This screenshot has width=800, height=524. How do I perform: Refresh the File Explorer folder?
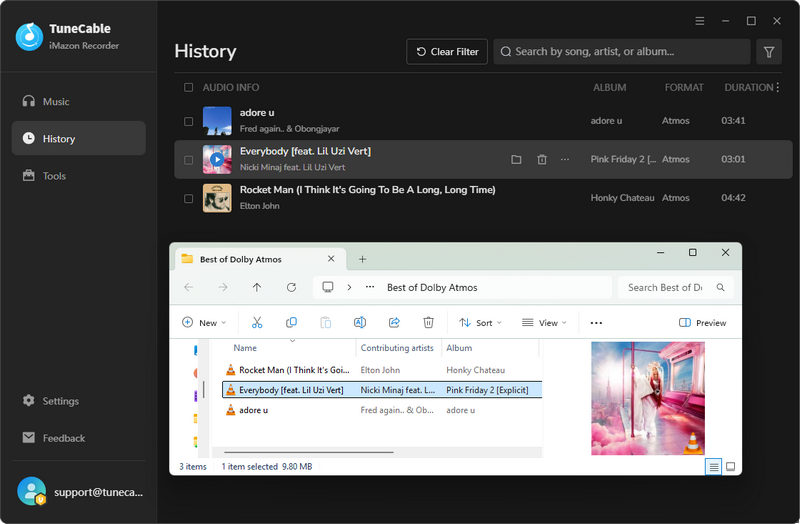(x=291, y=287)
